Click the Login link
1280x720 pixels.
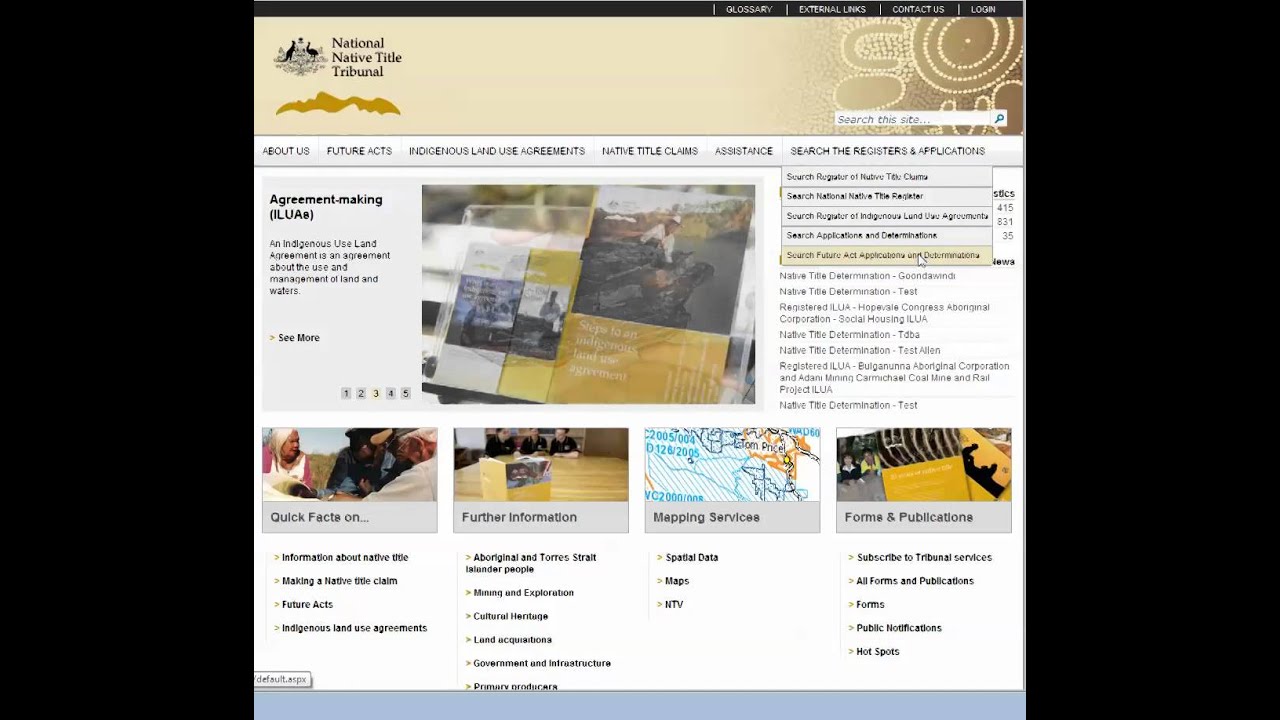tap(983, 9)
